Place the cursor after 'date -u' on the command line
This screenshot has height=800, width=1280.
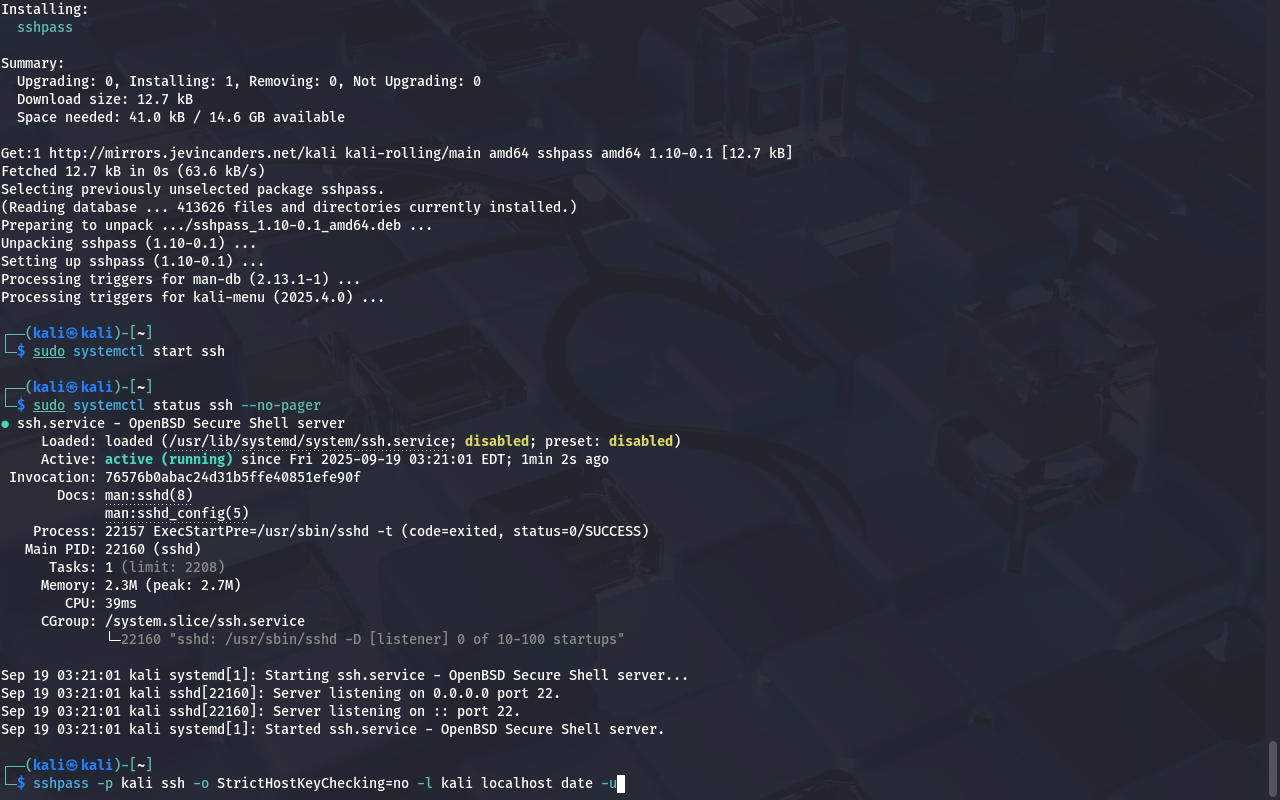click(x=620, y=783)
